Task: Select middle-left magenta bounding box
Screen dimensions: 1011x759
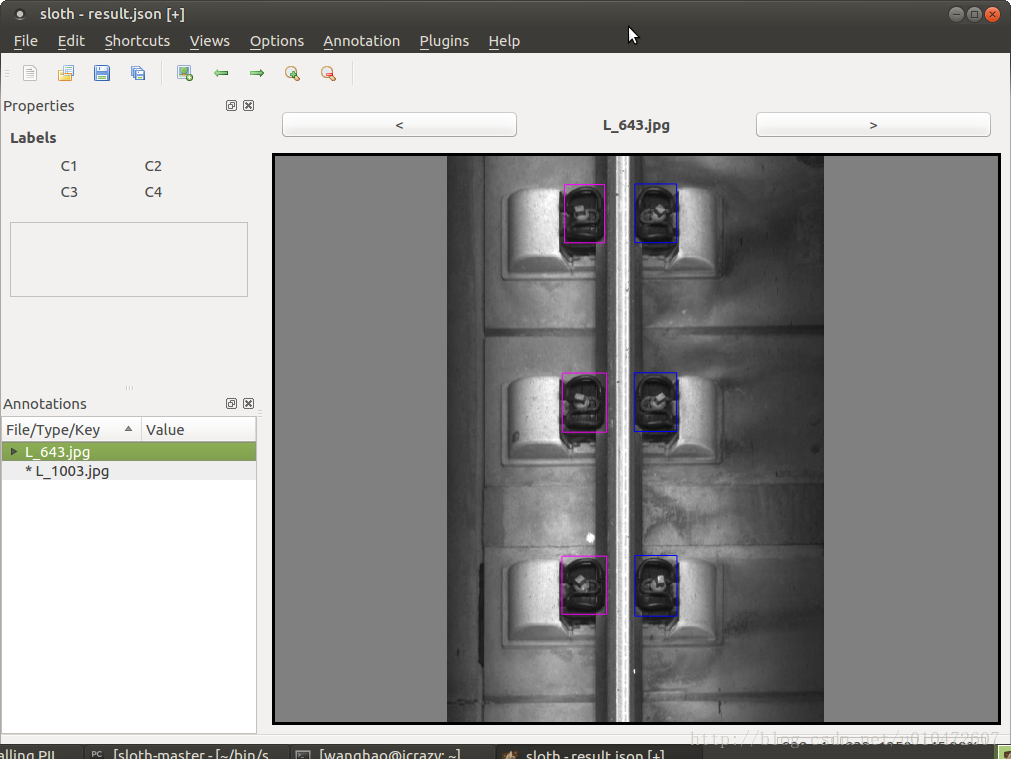Action: [584, 402]
